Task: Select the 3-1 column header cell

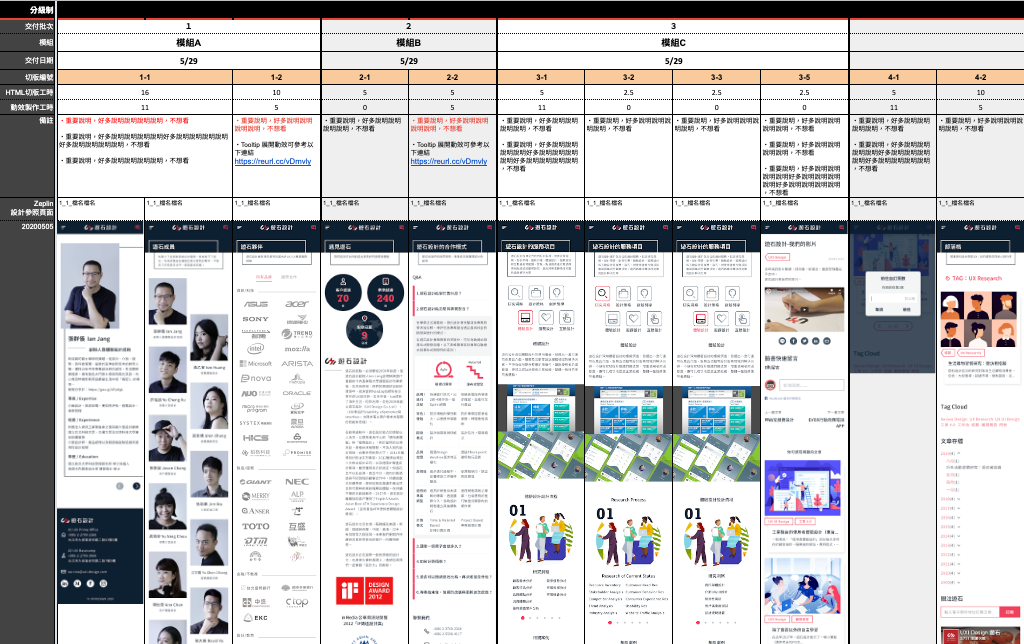Action: click(x=541, y=77)
